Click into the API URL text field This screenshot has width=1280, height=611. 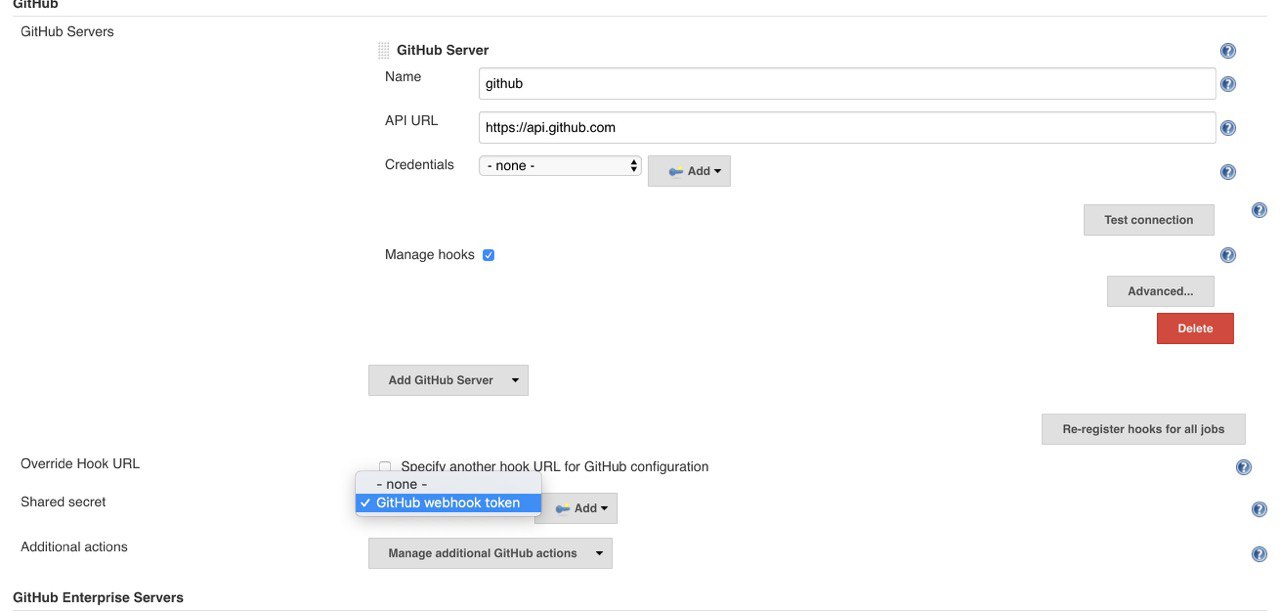tap(847, 128)
